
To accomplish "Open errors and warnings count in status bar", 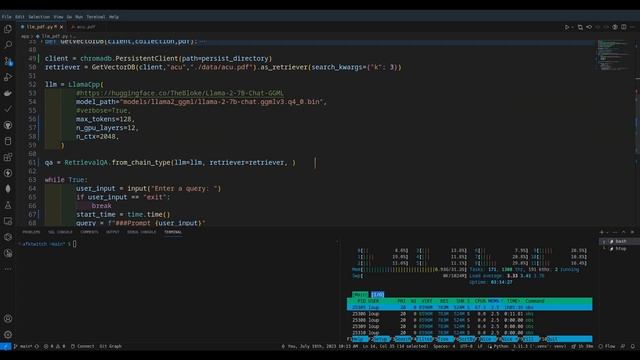I will tap(54, 346).
